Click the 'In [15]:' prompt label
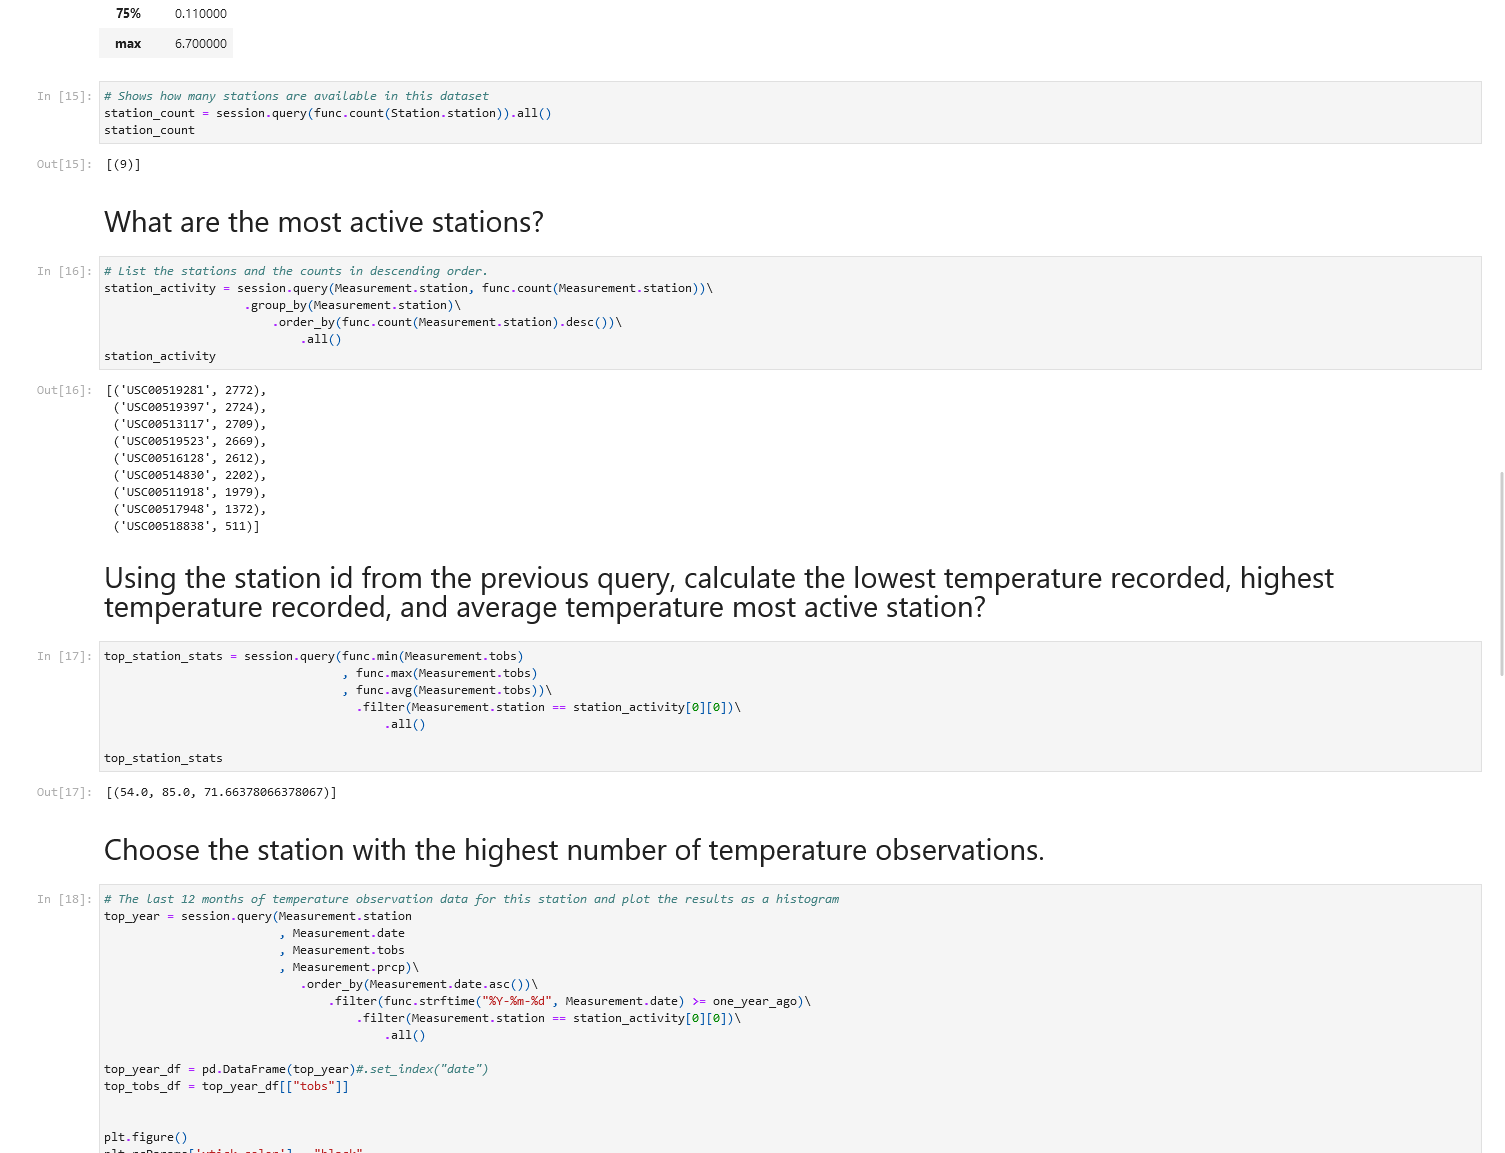 tap(64, 97)
